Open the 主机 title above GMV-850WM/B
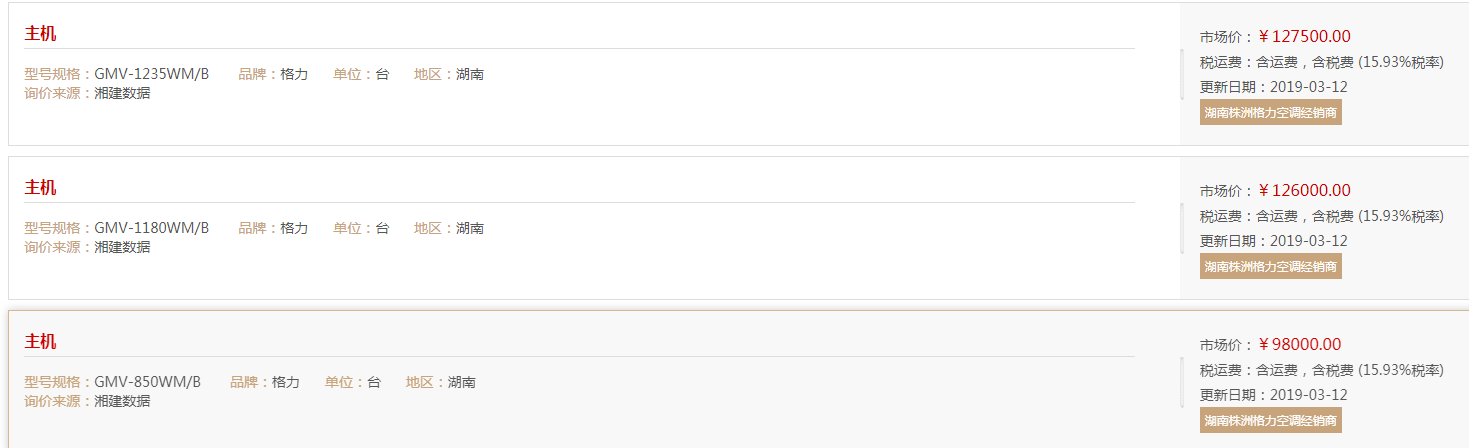 (x=40, y=342)
